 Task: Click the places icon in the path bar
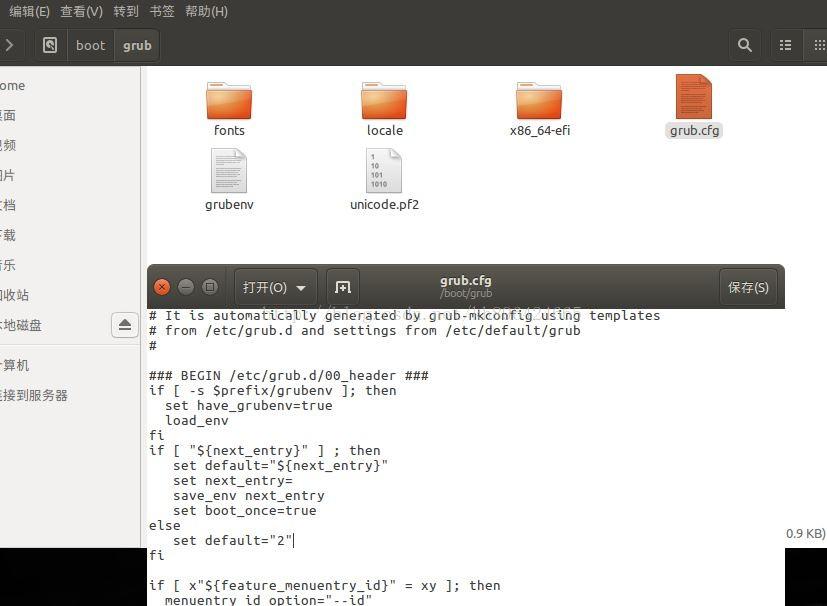(x=48, y=45)
